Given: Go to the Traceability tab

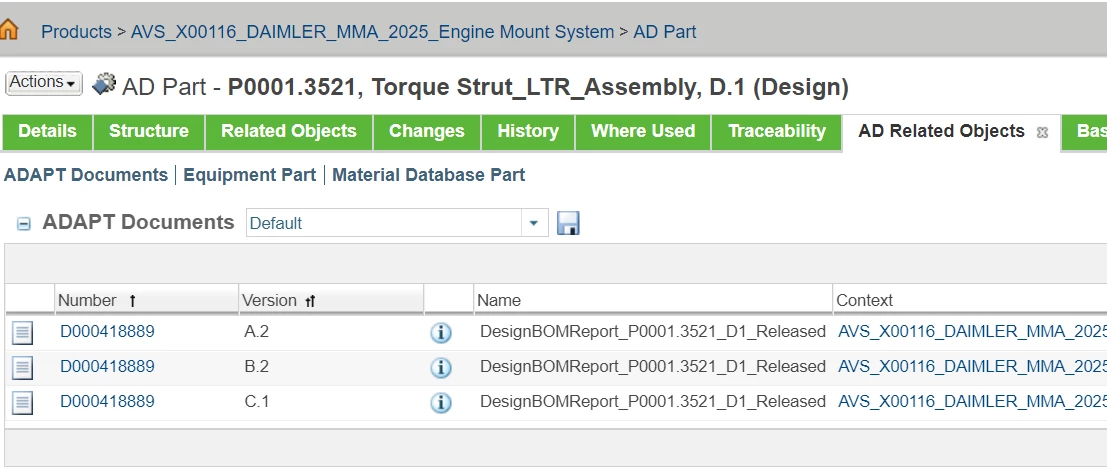Looking at the screenshot, I should [x=777, y=131].
